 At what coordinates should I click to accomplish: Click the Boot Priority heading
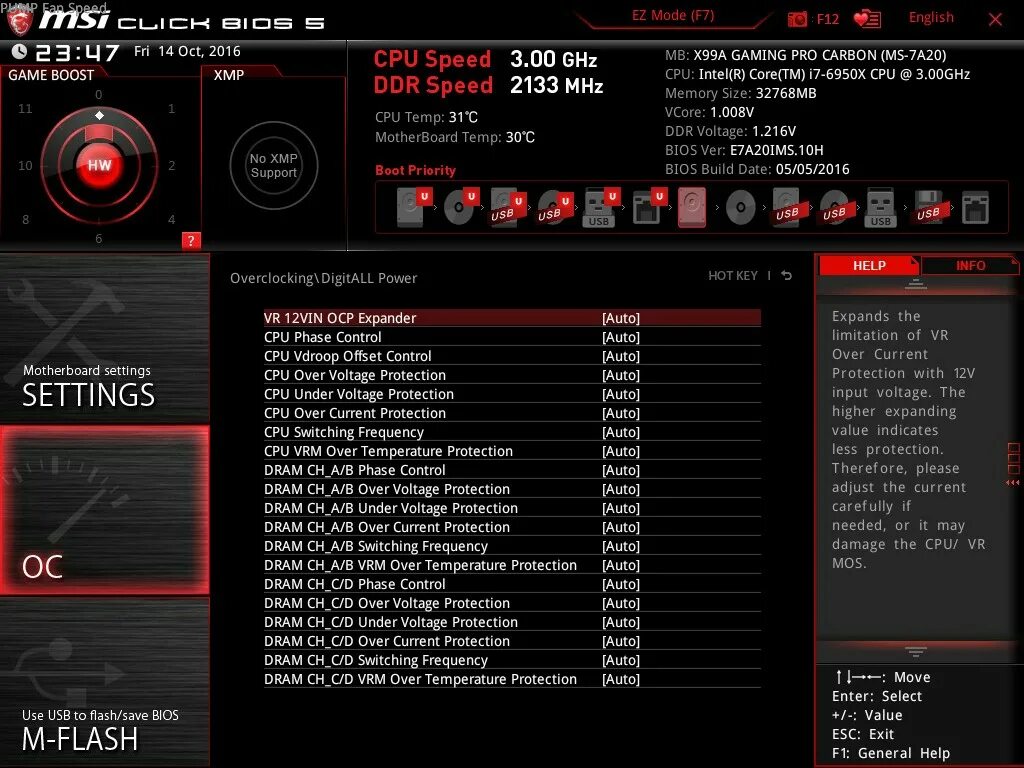click(415, 170)
